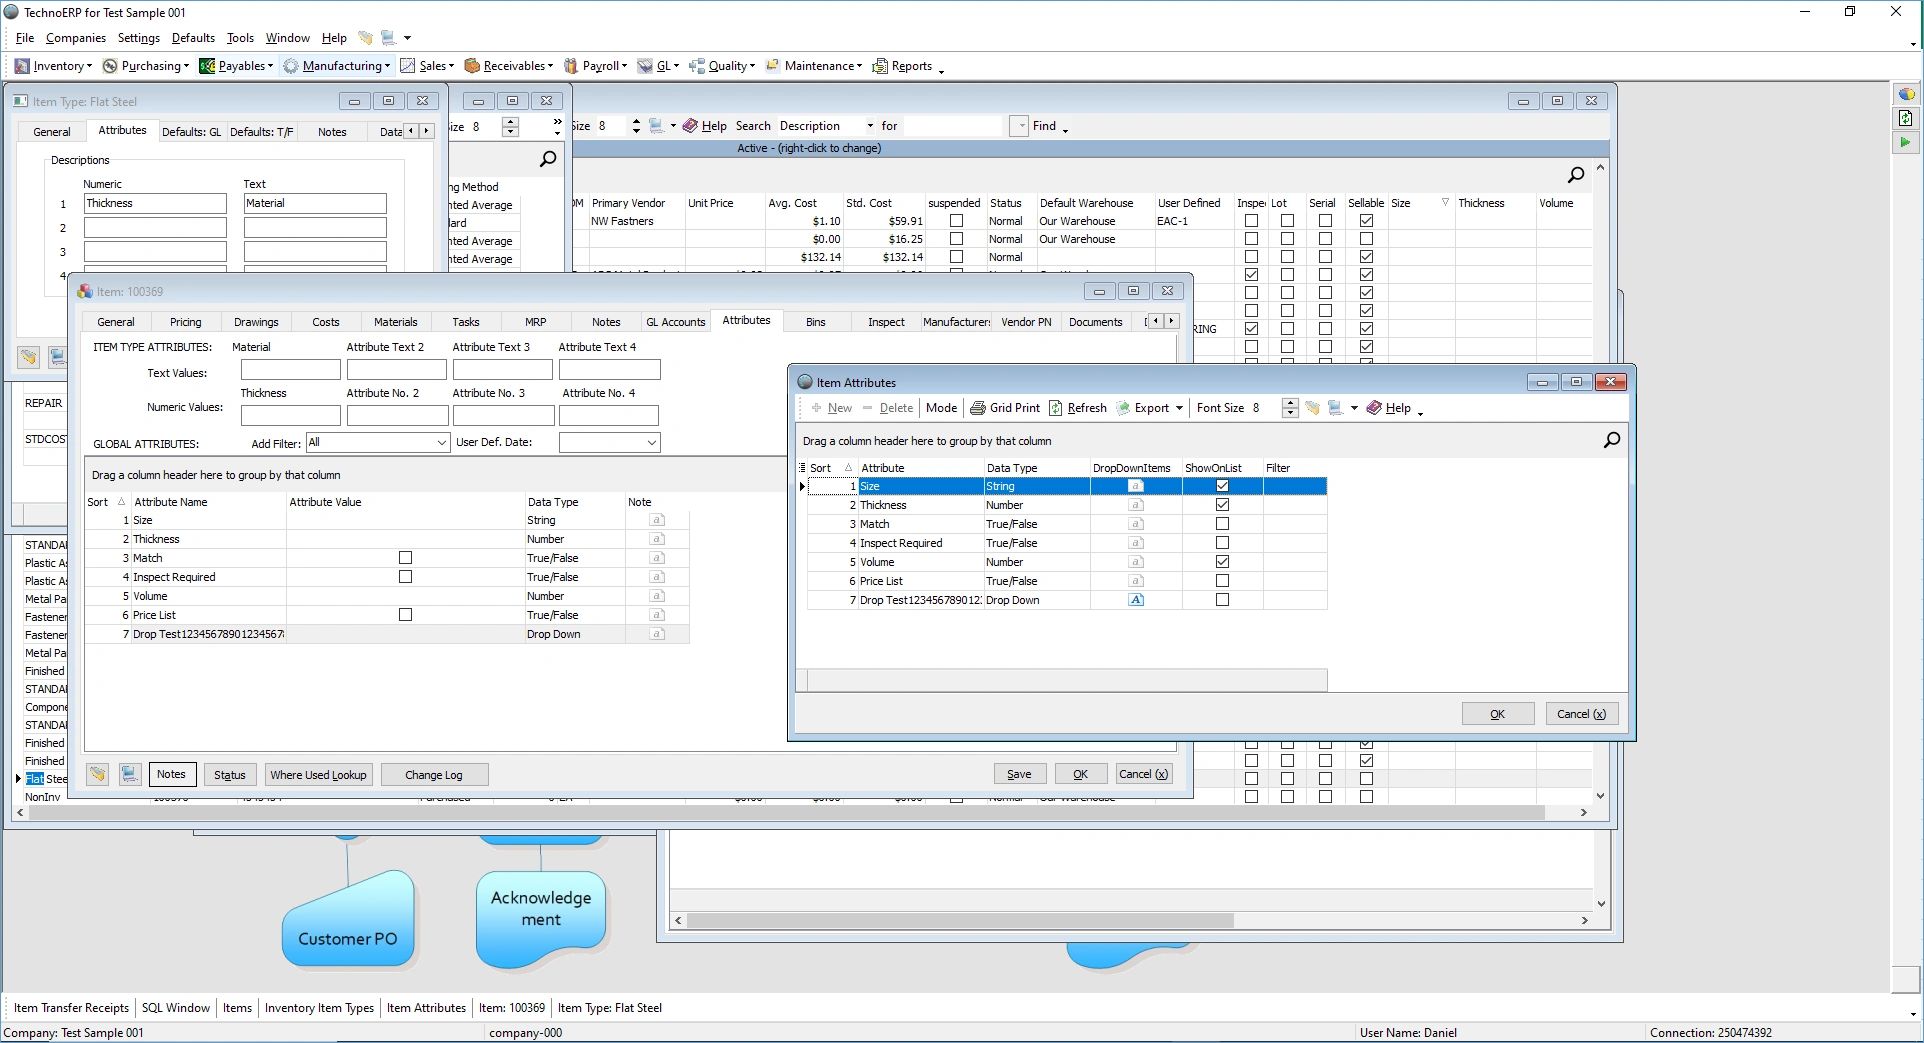Click Save in Item 100369 window
This screenshot has width=1924, height=1043.
(1019, 774)
